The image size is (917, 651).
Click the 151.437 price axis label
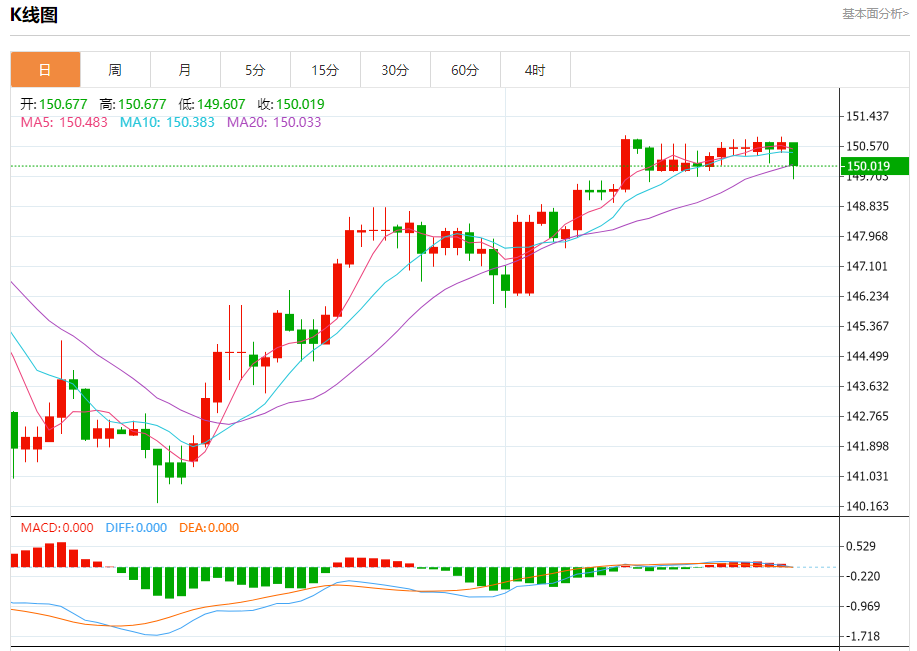click(868, 117)
